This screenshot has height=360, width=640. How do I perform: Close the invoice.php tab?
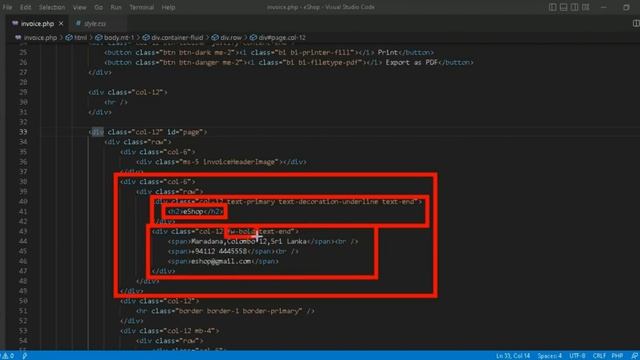click(x=61, y=24)
